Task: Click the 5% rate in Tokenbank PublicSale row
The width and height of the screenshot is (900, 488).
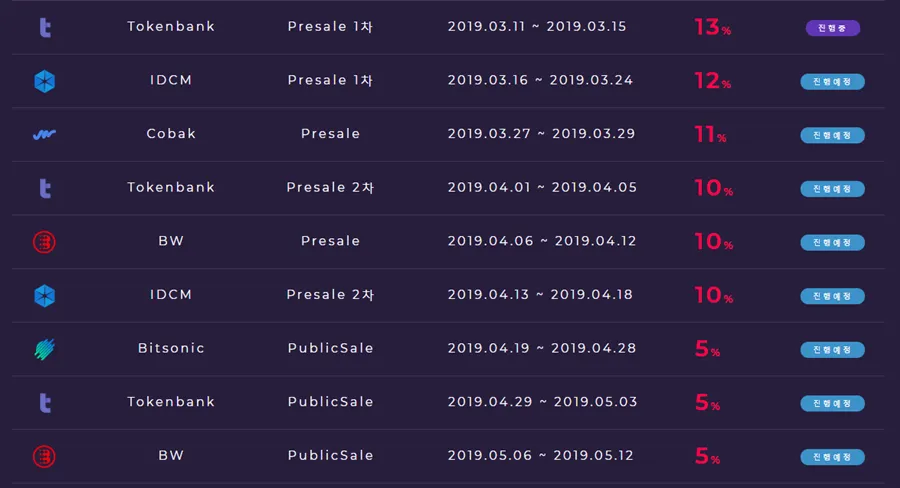Action: [707, 402]
